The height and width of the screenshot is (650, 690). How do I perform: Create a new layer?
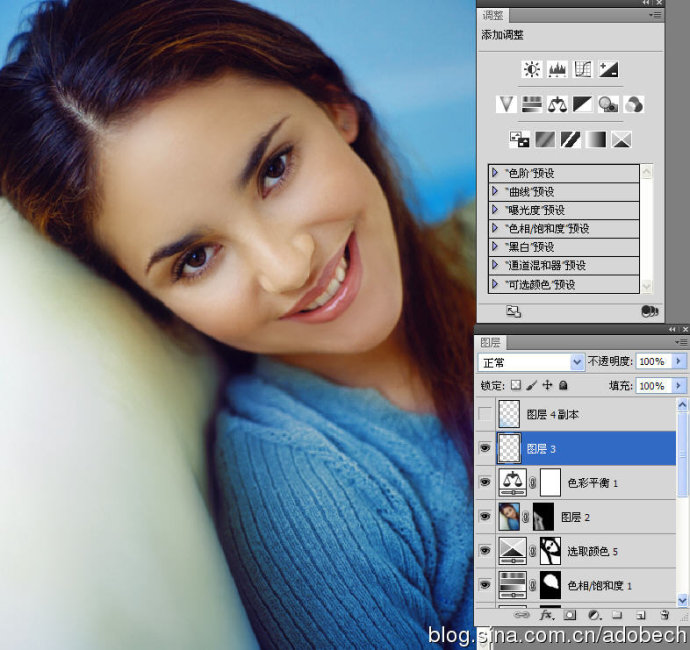(x=641, y=615)
